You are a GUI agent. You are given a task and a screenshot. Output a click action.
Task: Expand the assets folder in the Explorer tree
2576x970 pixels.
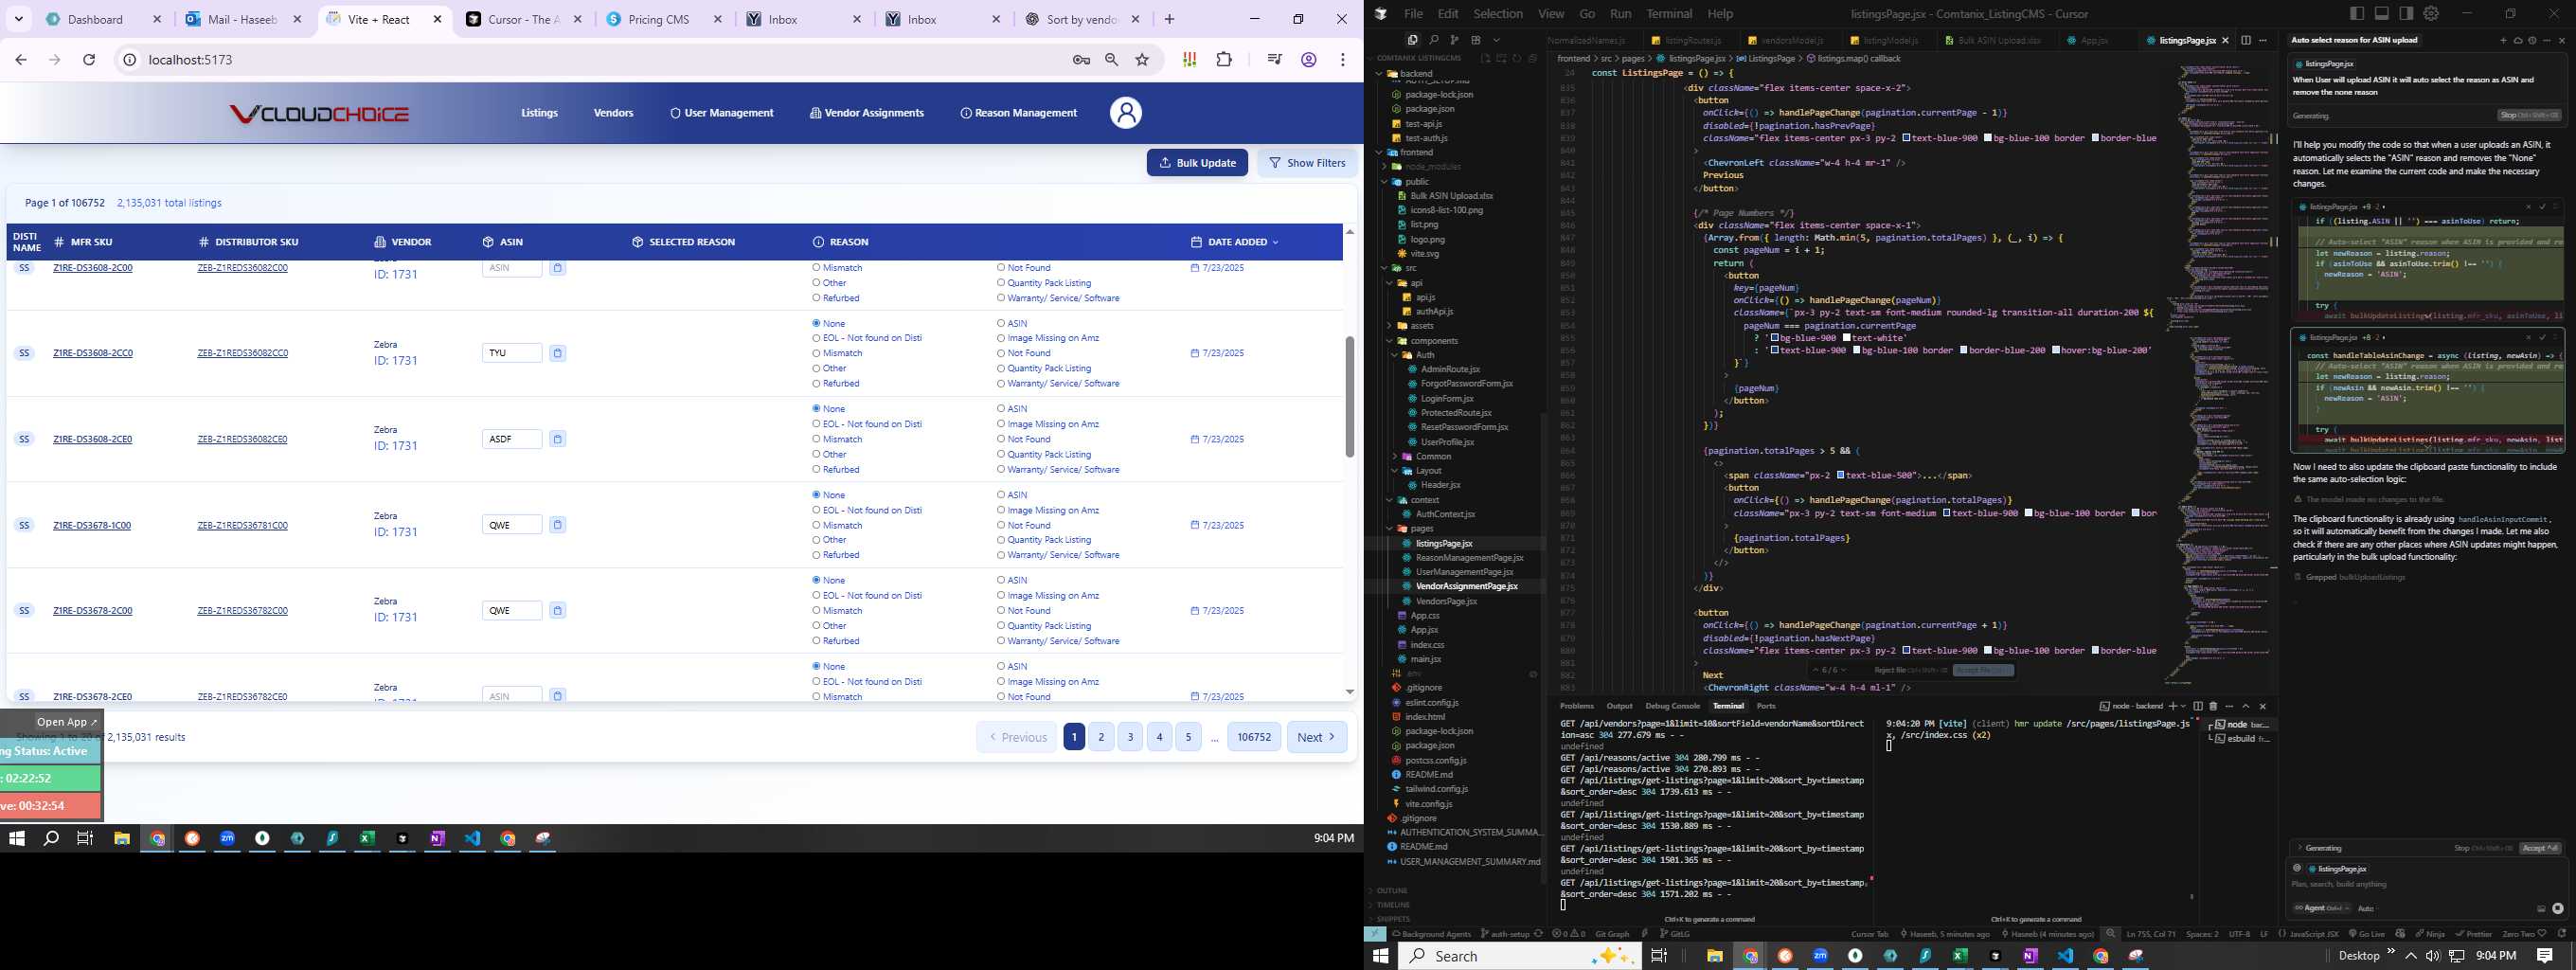1389,326
